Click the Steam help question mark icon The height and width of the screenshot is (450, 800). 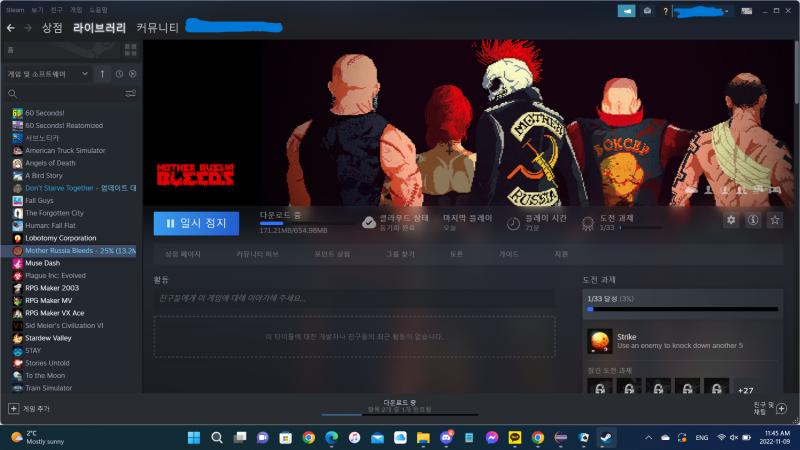click(665, 11)
